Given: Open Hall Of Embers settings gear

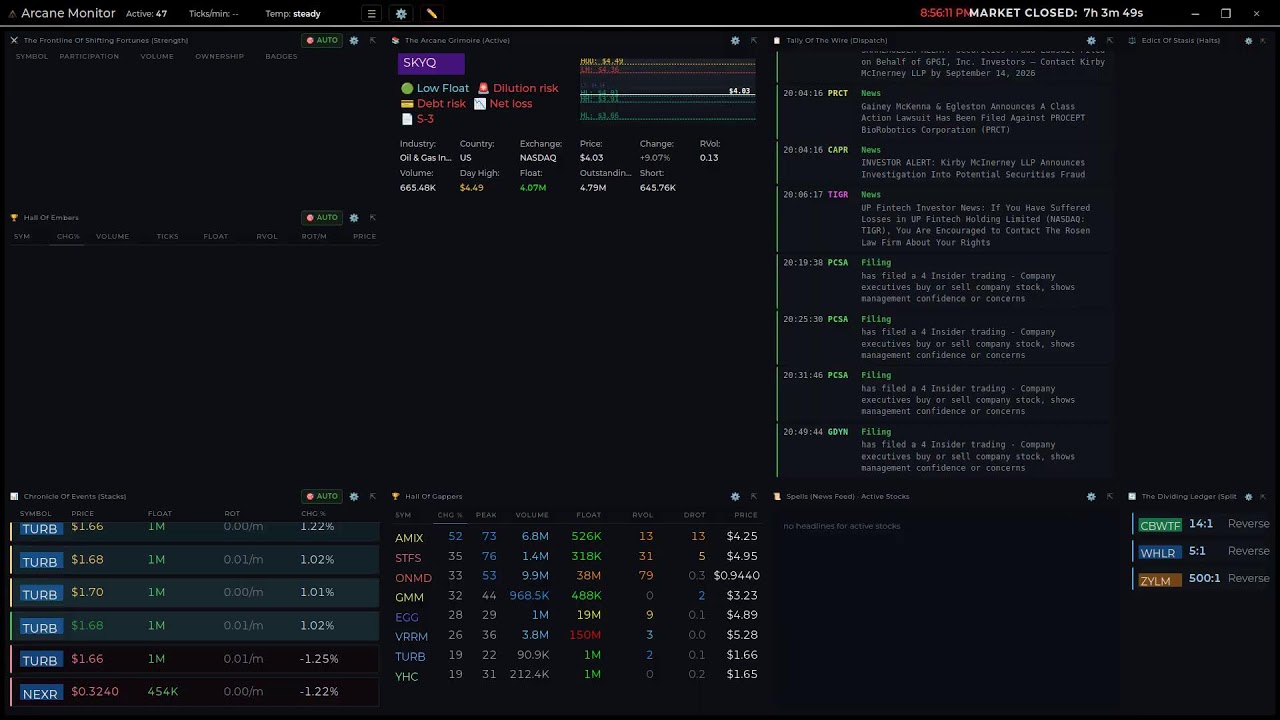Looking at the screenshot, I should [354, 217].
